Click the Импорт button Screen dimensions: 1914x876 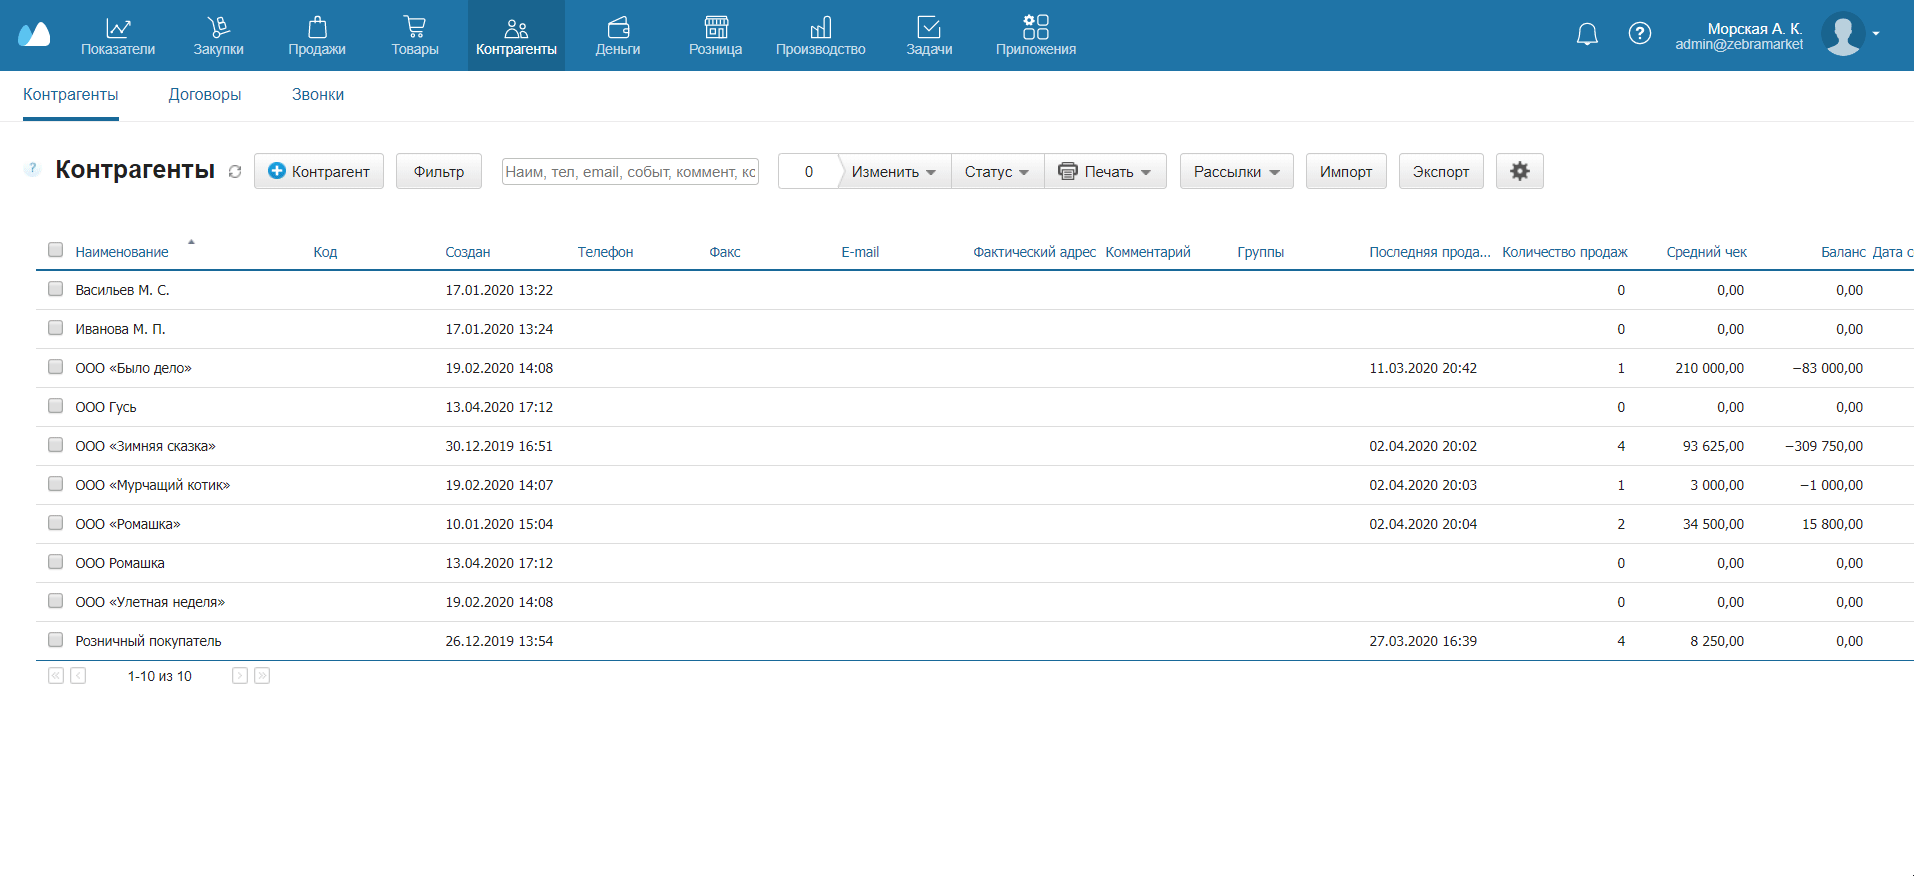click(x=1345, y=172)
